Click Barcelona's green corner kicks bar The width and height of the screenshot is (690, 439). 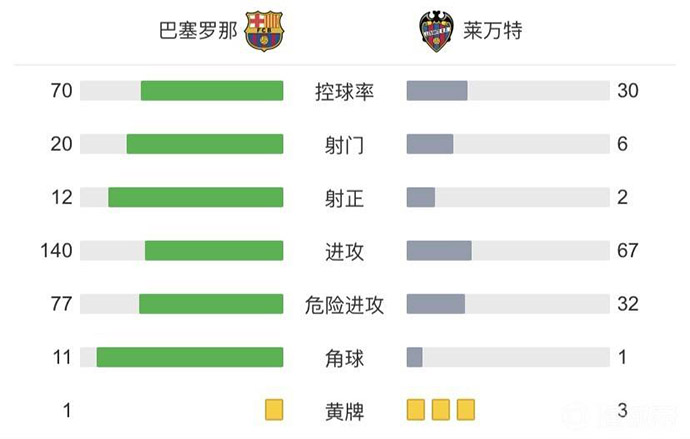(190, 357)
